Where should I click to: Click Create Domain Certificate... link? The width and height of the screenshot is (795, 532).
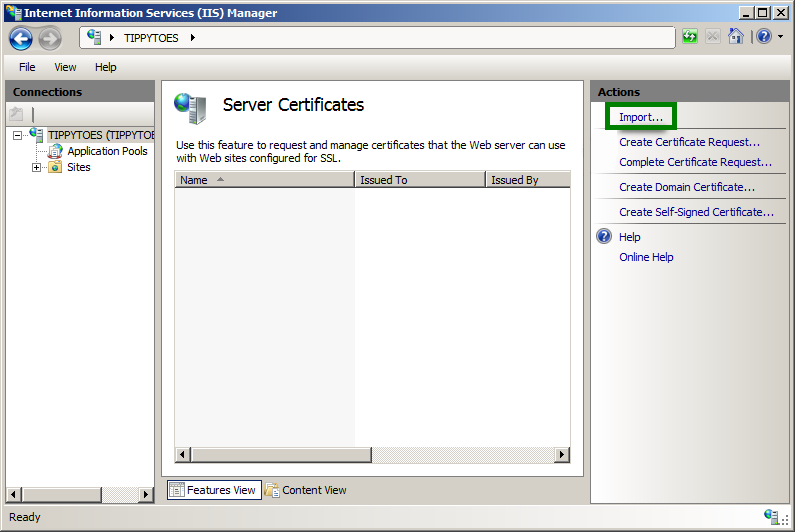[687, 187]
